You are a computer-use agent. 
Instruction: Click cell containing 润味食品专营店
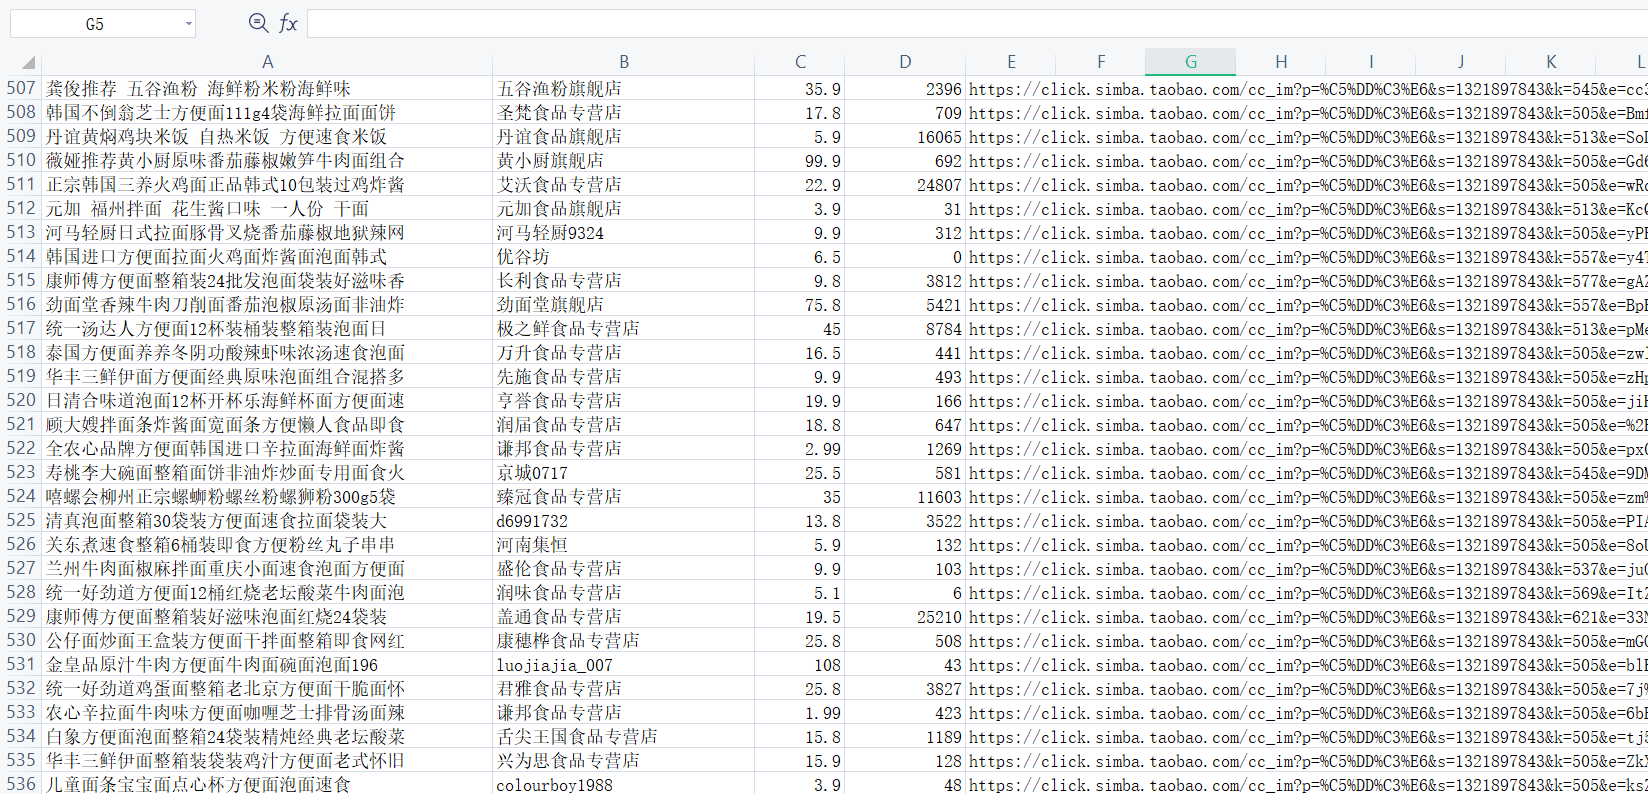pos(623,593)
